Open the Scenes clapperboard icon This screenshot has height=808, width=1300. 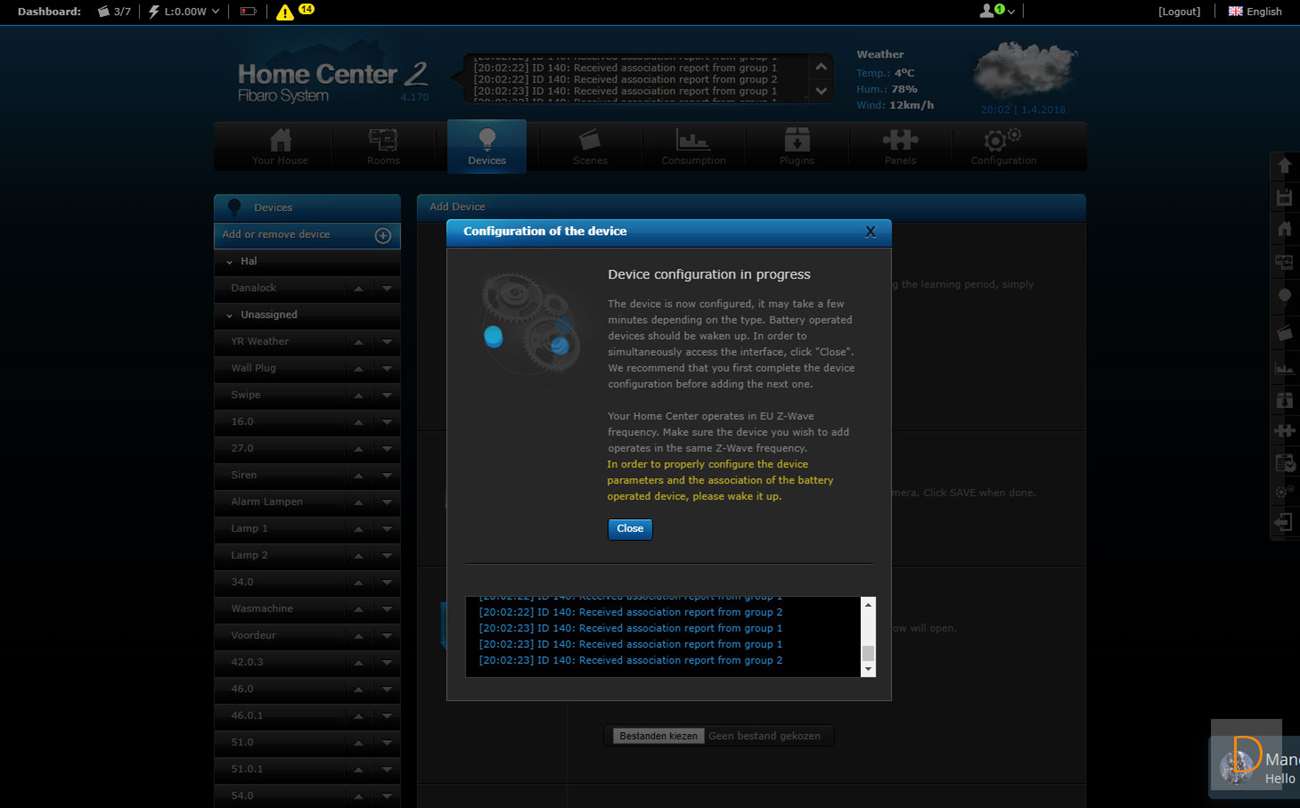point(590,140)
